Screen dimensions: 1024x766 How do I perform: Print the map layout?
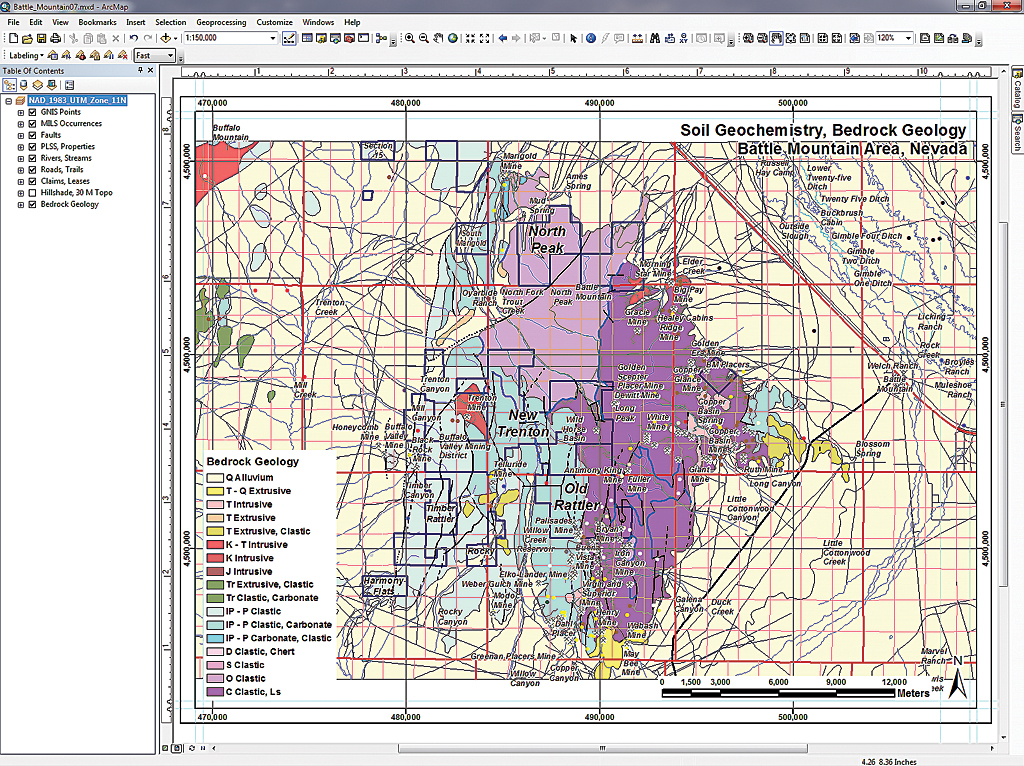coord(56,39)
